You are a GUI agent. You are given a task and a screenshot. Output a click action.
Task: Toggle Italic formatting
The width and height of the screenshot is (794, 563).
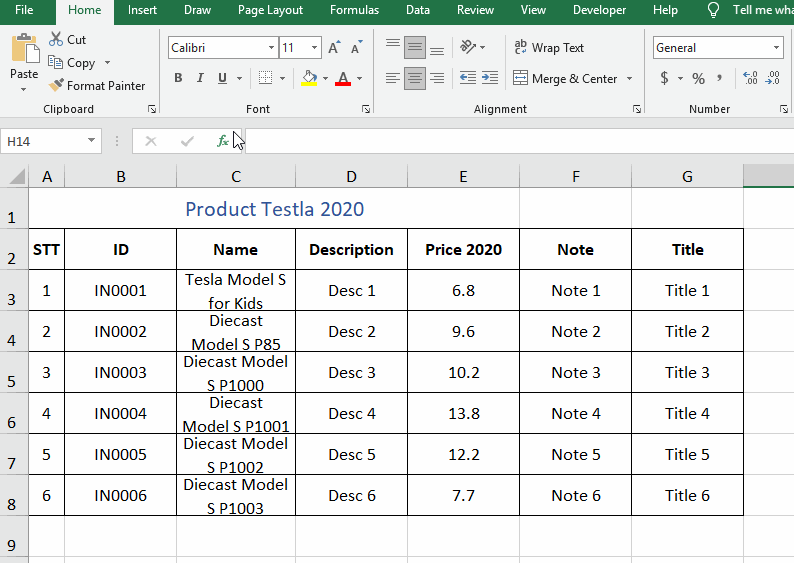(x=201, y=78)
